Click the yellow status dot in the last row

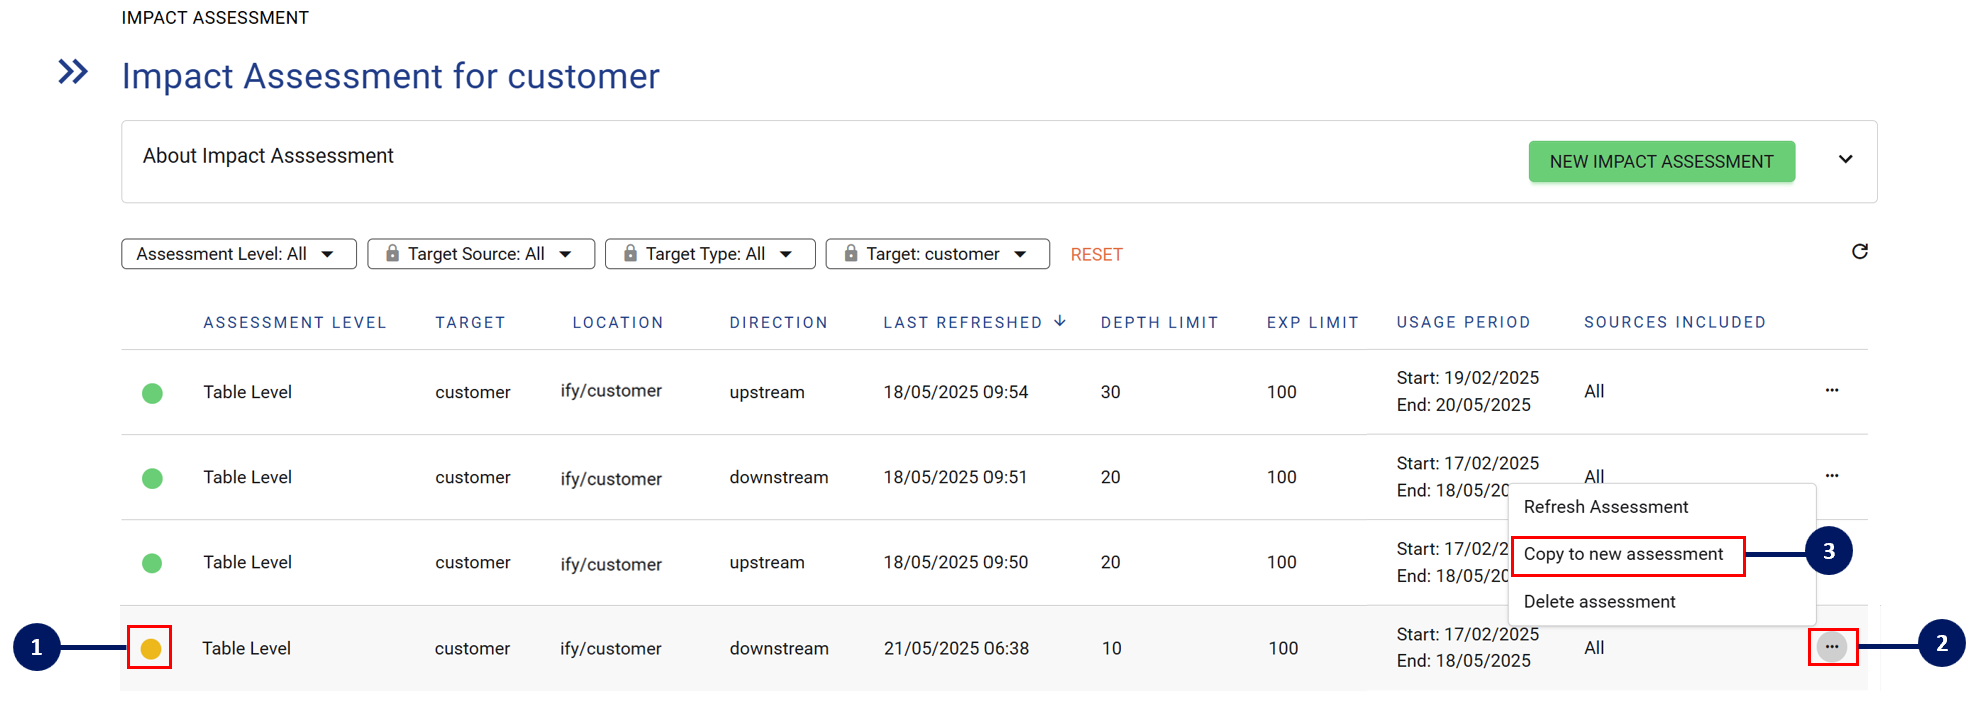151,648
